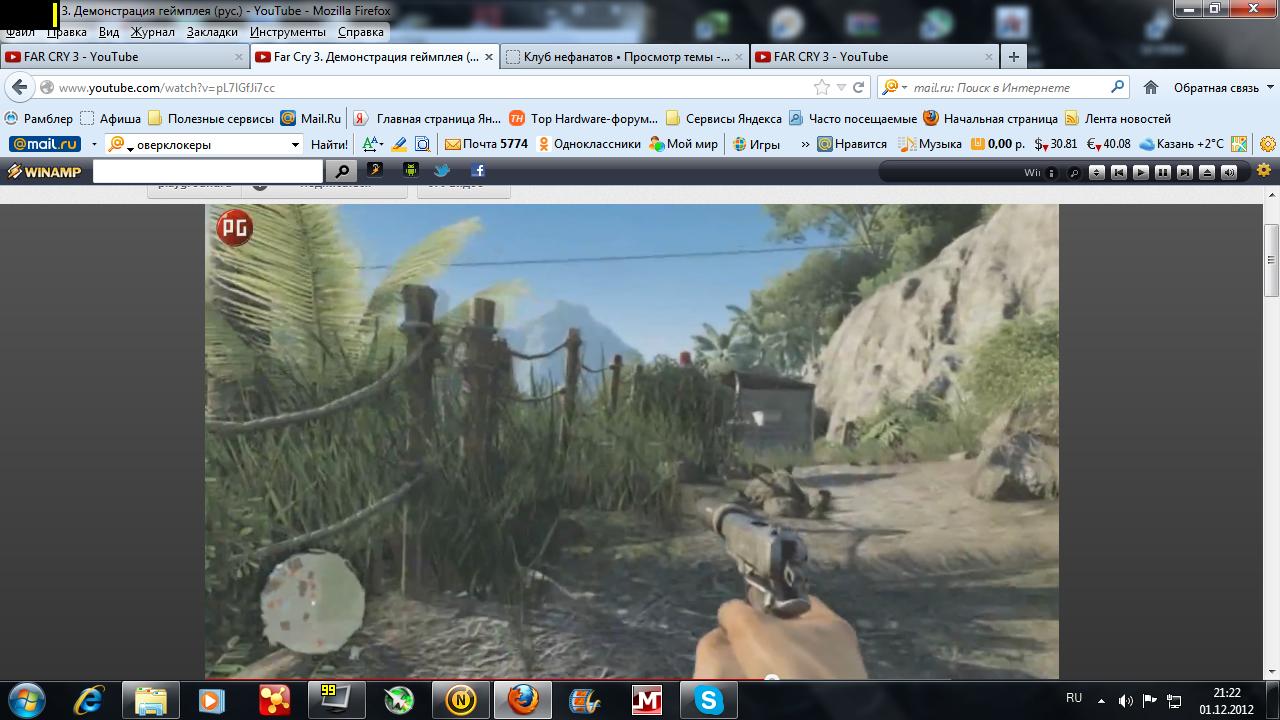Click the highlighter icon in Mail.ru toolbar
Screen dimensions: 1280x720
pyautogui.click(x=399, y=144)
